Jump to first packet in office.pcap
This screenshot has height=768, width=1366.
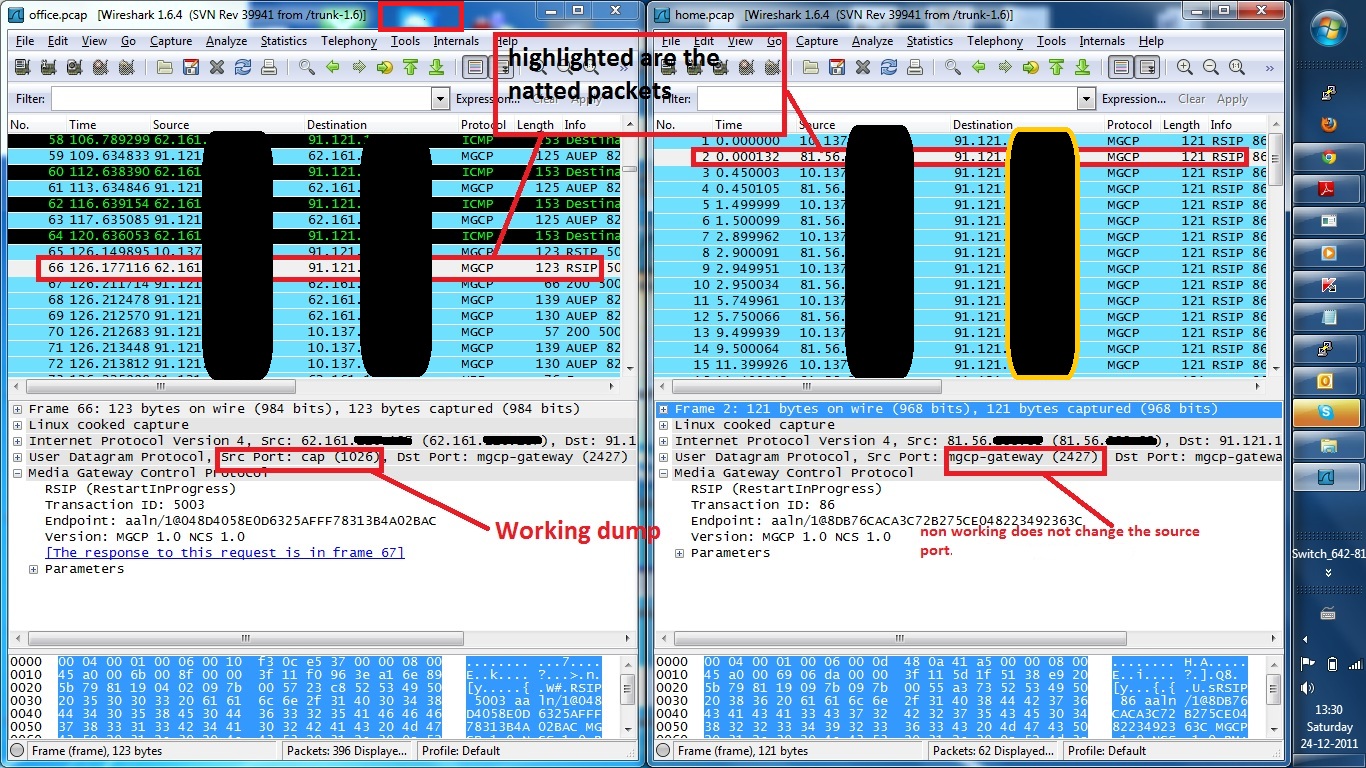410,67
